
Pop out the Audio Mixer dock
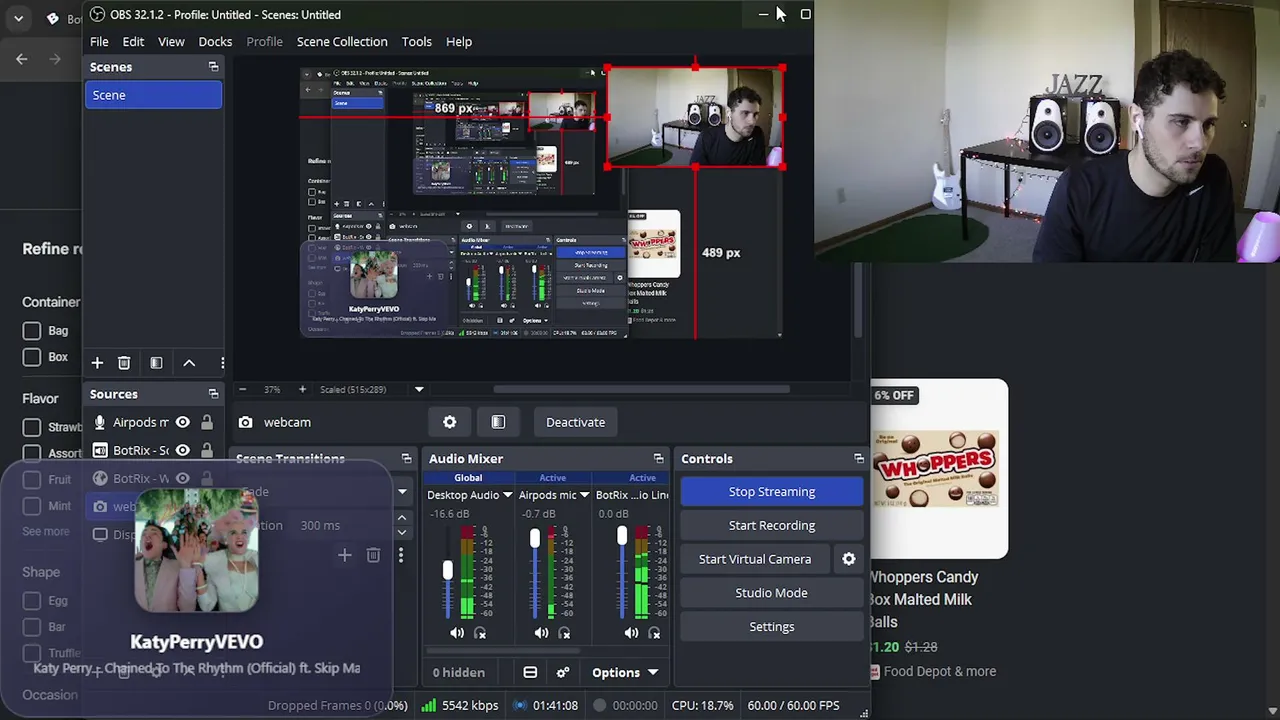658,459
